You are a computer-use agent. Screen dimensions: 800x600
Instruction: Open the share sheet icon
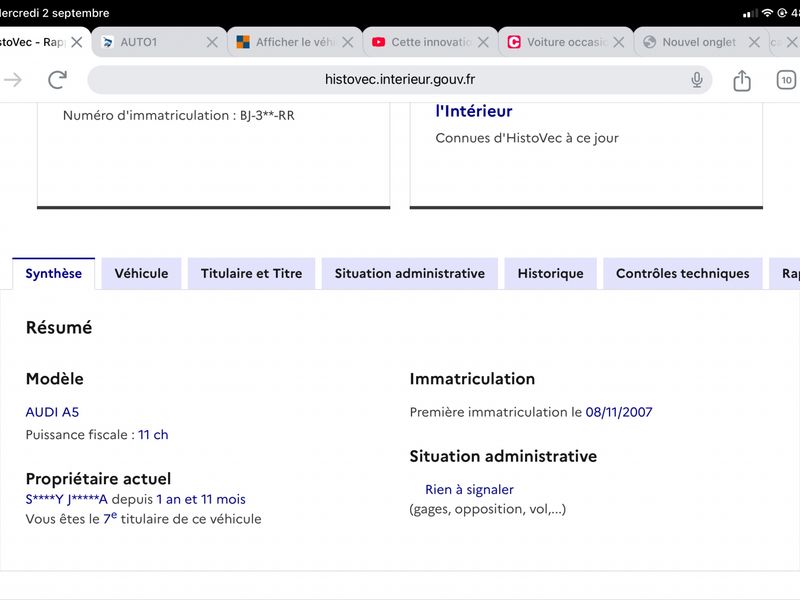pos(741,80)
